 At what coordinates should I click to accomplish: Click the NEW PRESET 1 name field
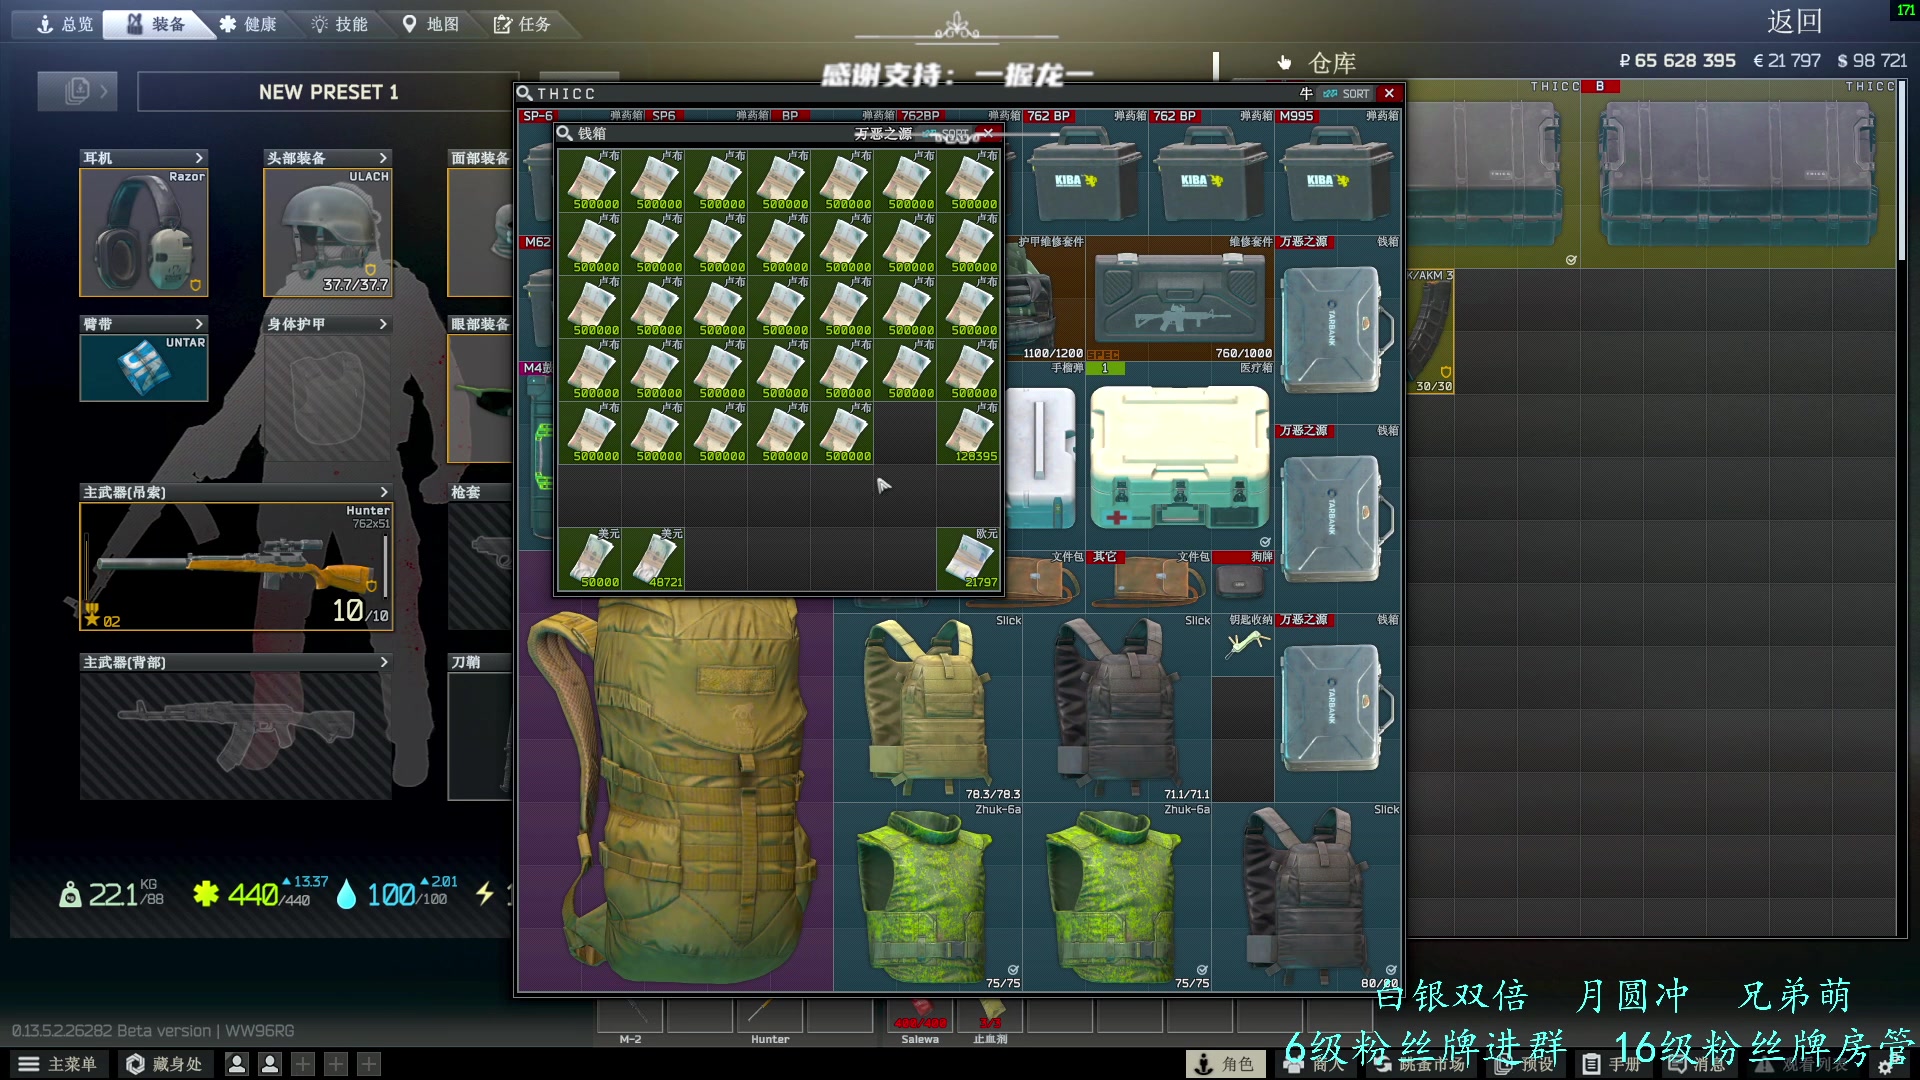point(328,92)
